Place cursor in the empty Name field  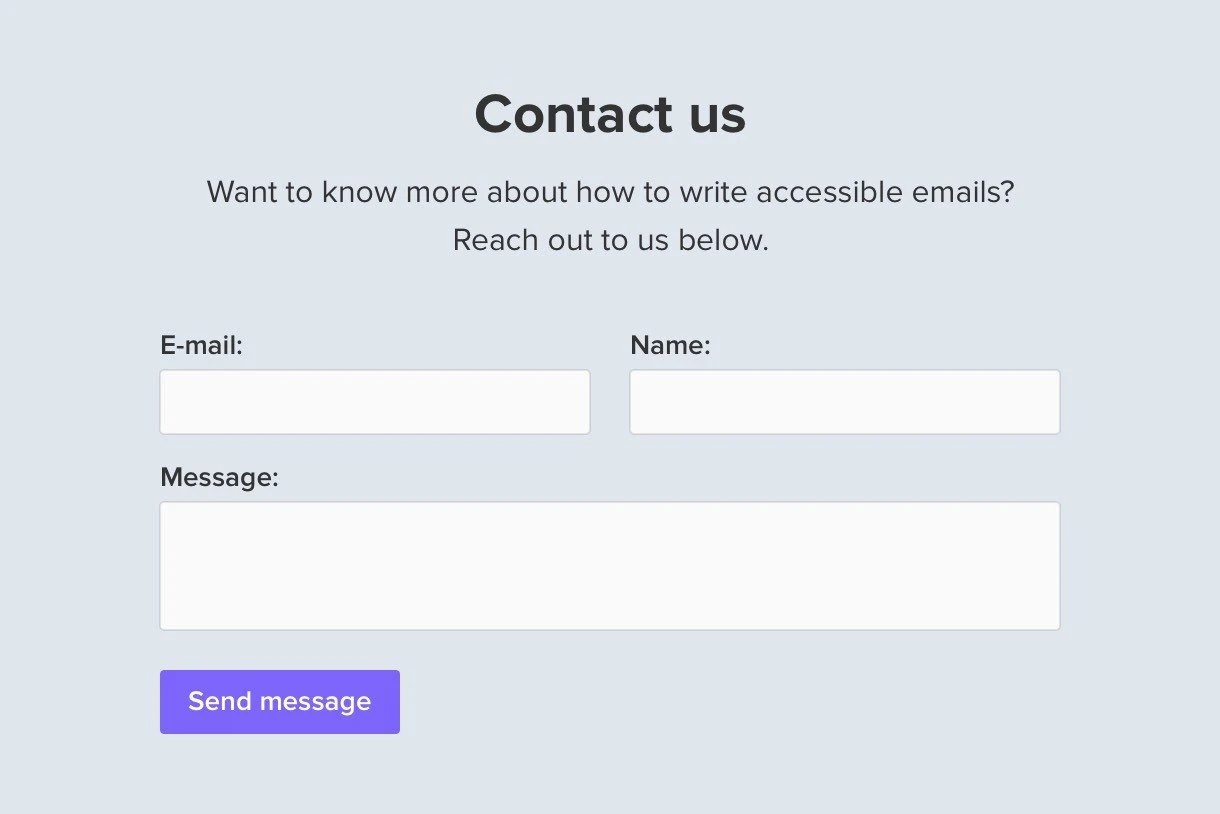pos(844,401)
